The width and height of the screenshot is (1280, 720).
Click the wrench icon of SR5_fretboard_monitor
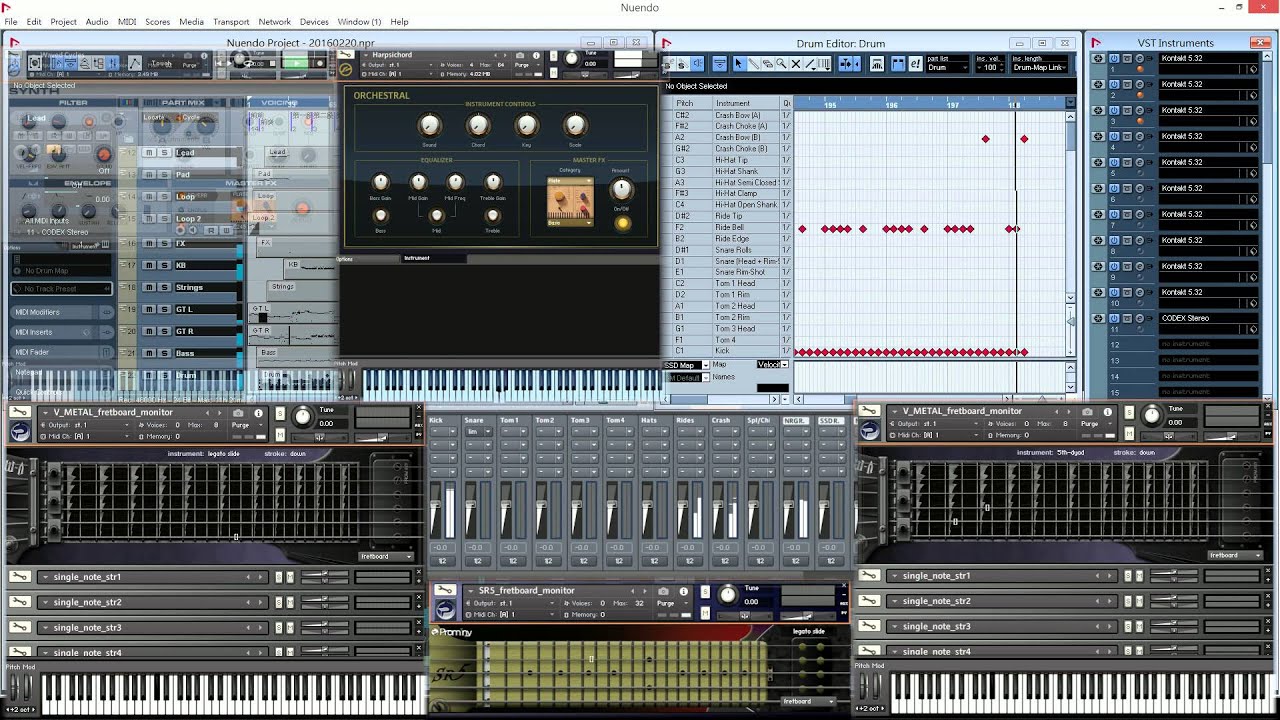click(x=446, y=591)
